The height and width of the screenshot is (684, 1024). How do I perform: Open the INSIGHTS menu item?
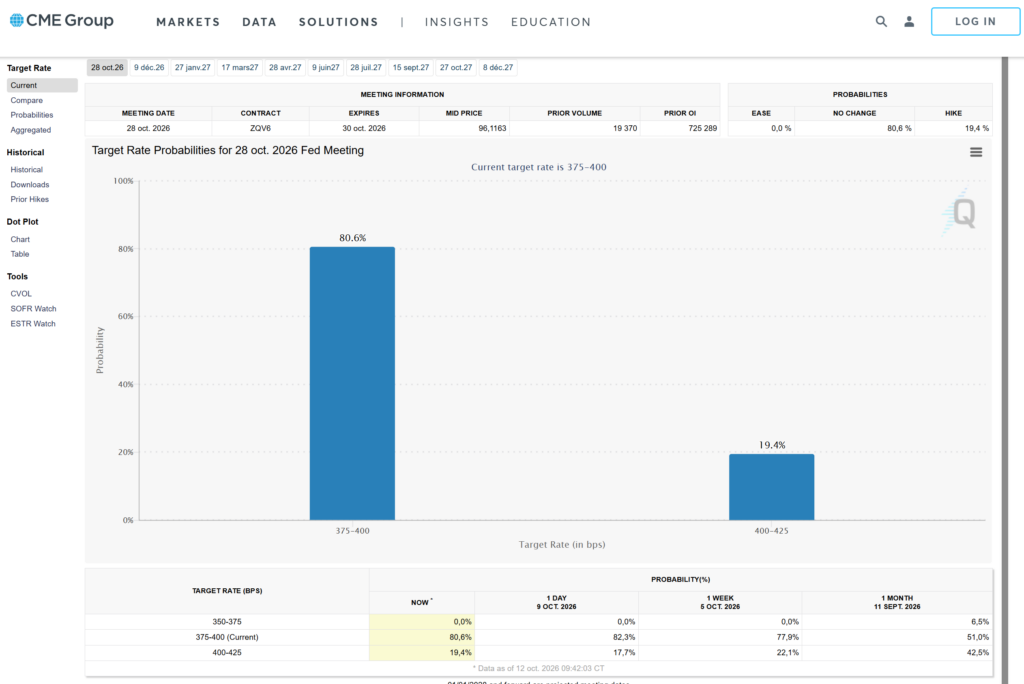coord(456,22)
